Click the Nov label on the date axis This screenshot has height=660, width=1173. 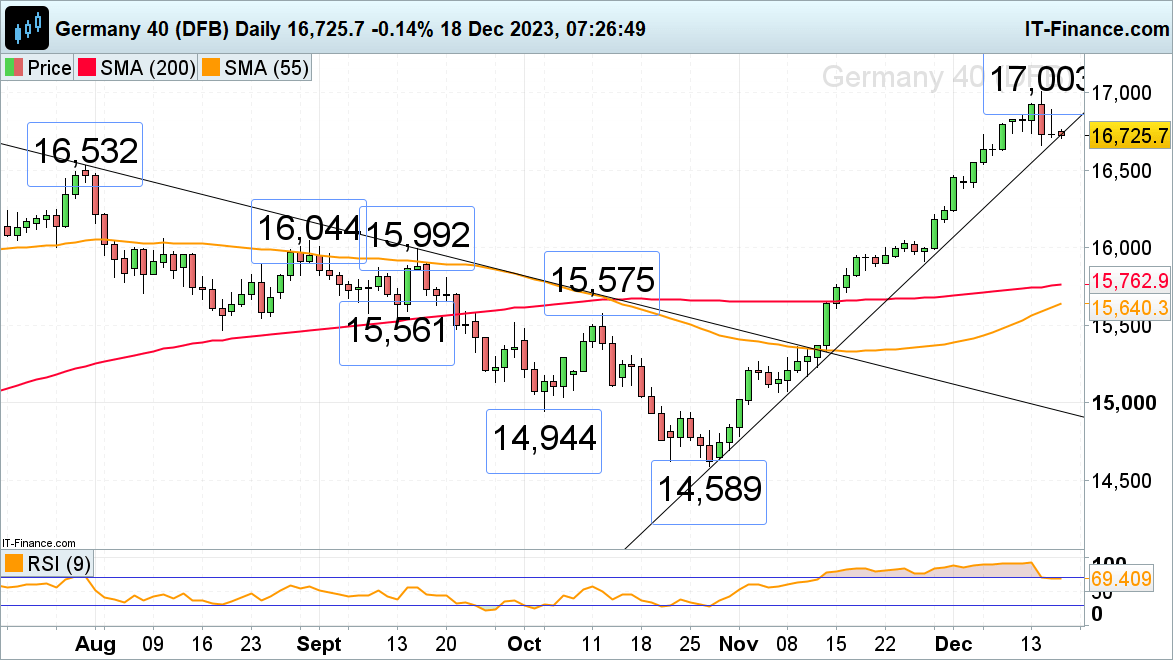tap(738, 644)
